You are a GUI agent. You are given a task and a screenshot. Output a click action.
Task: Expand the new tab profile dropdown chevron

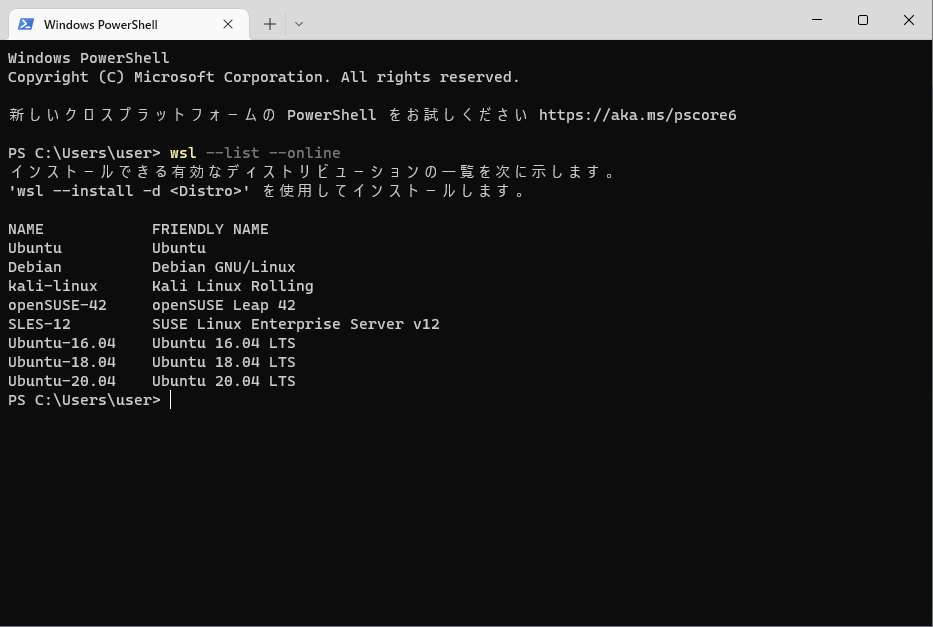pyautogui.click(x=299, y=24)
